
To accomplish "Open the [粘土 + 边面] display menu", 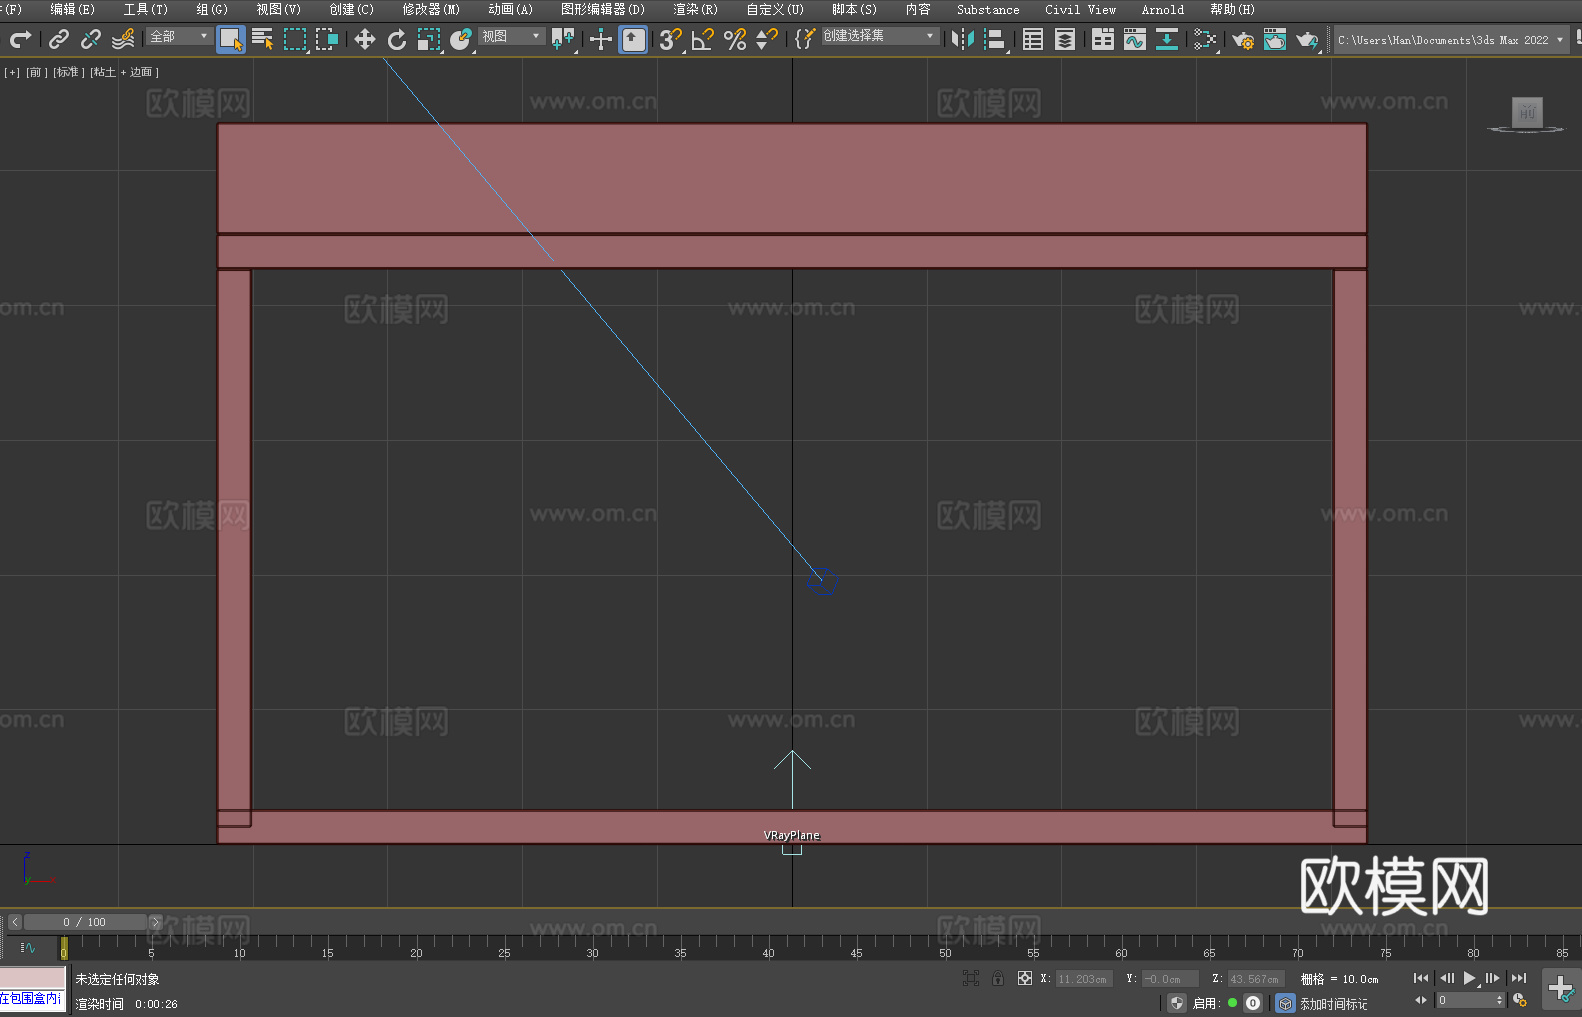I will [x=125, y=72].
